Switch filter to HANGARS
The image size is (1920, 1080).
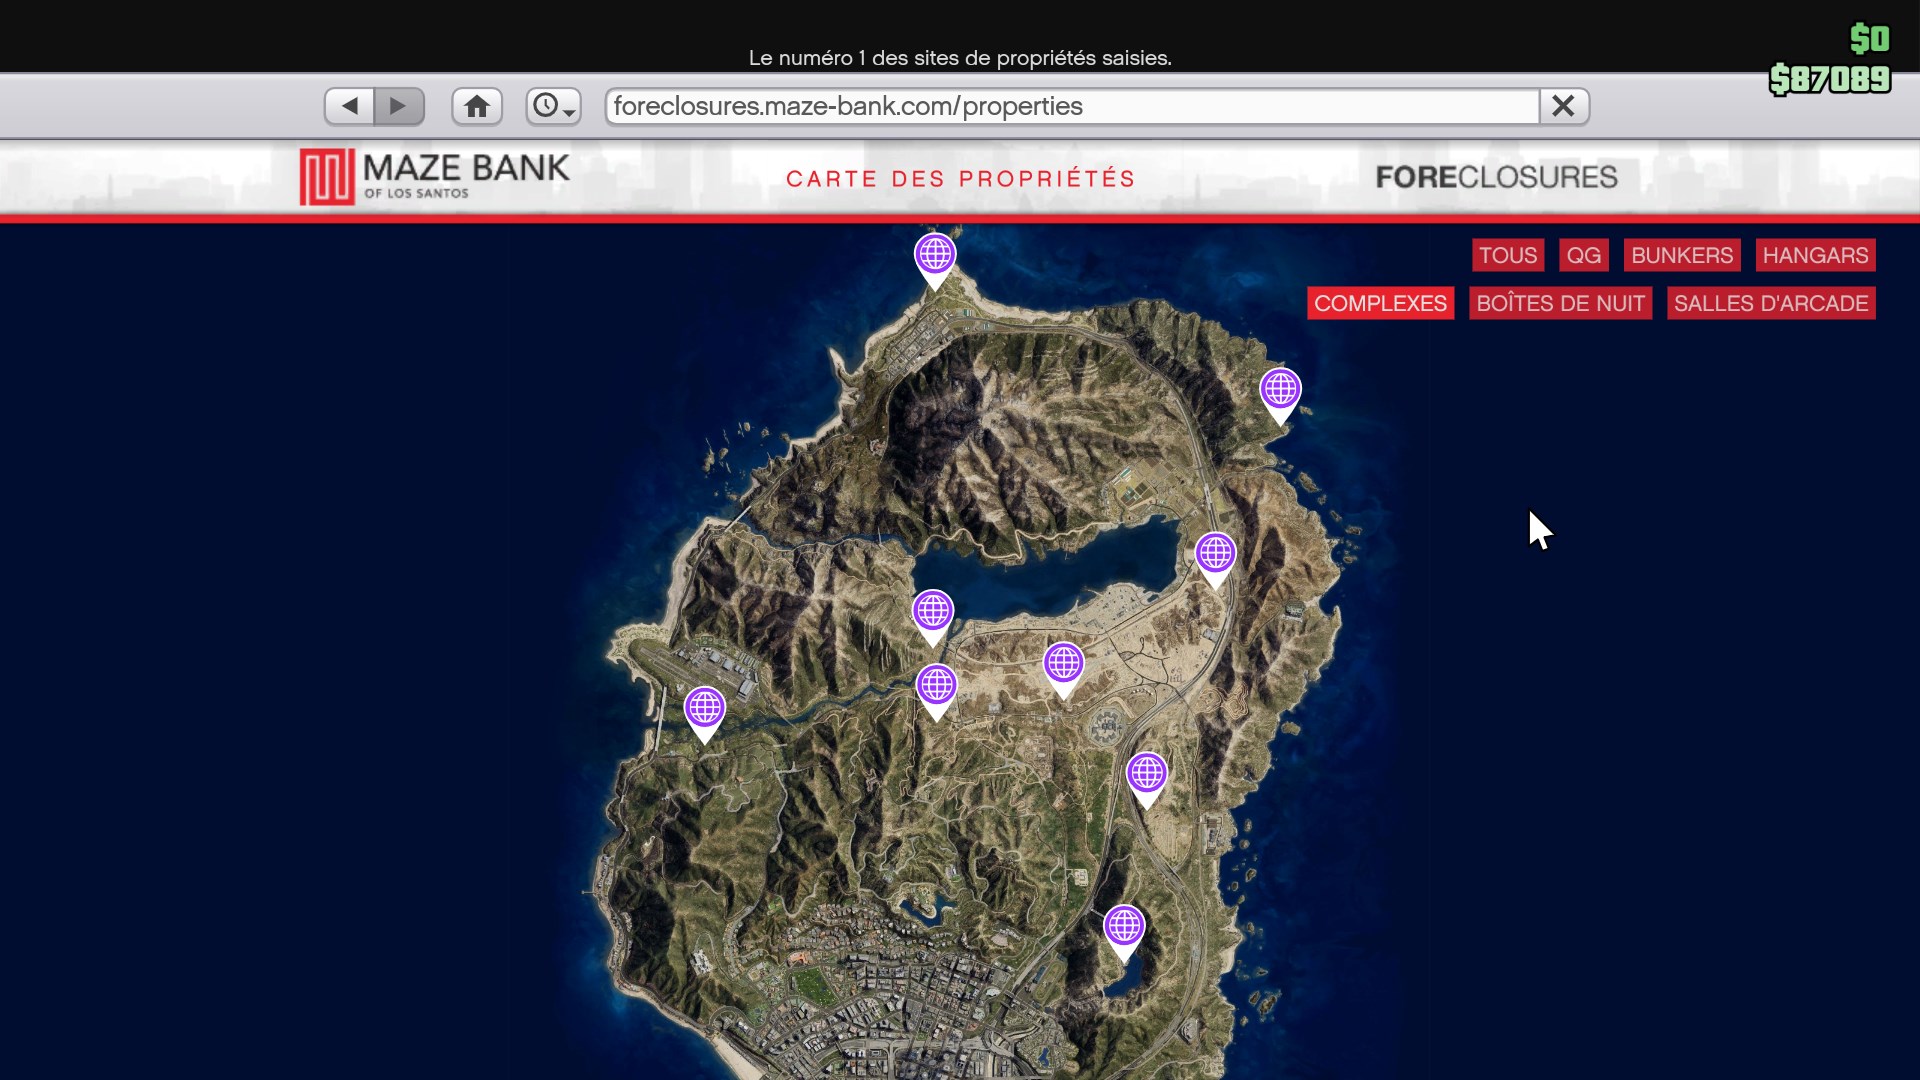[x=1815, y=255]
